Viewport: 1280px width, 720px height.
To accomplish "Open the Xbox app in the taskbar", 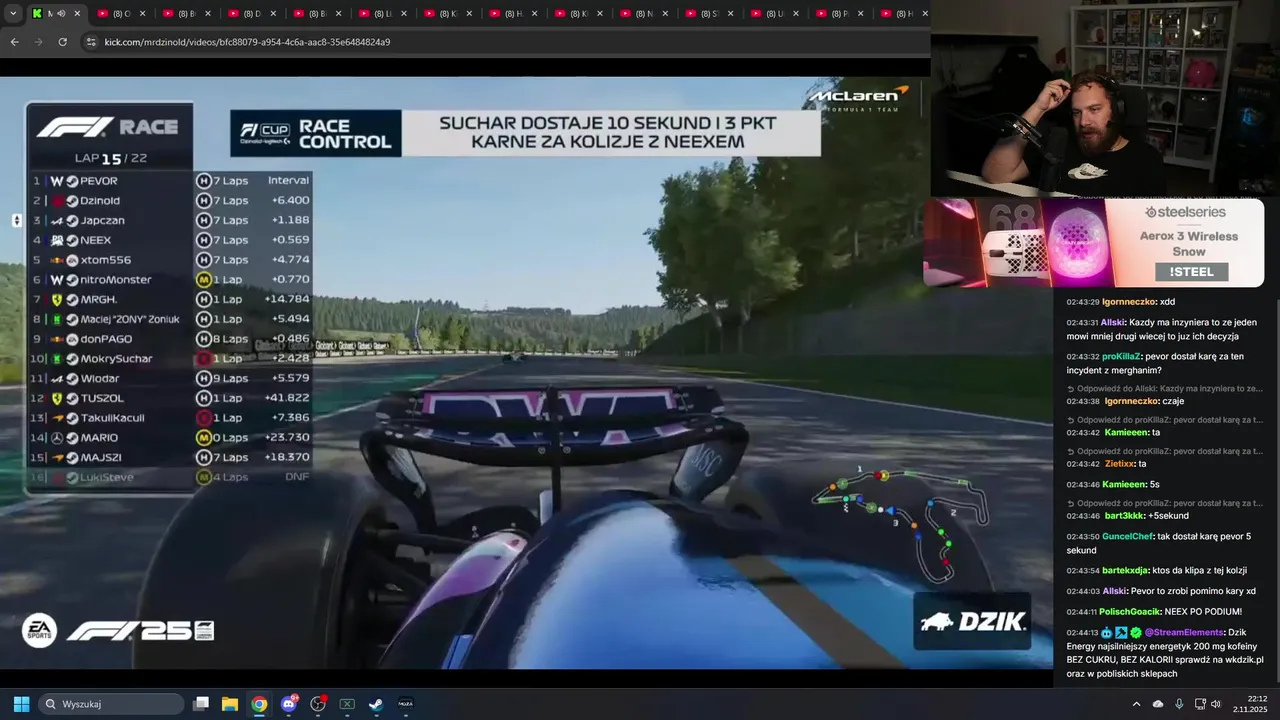I will pyautogui.click(x=347, y=704).
